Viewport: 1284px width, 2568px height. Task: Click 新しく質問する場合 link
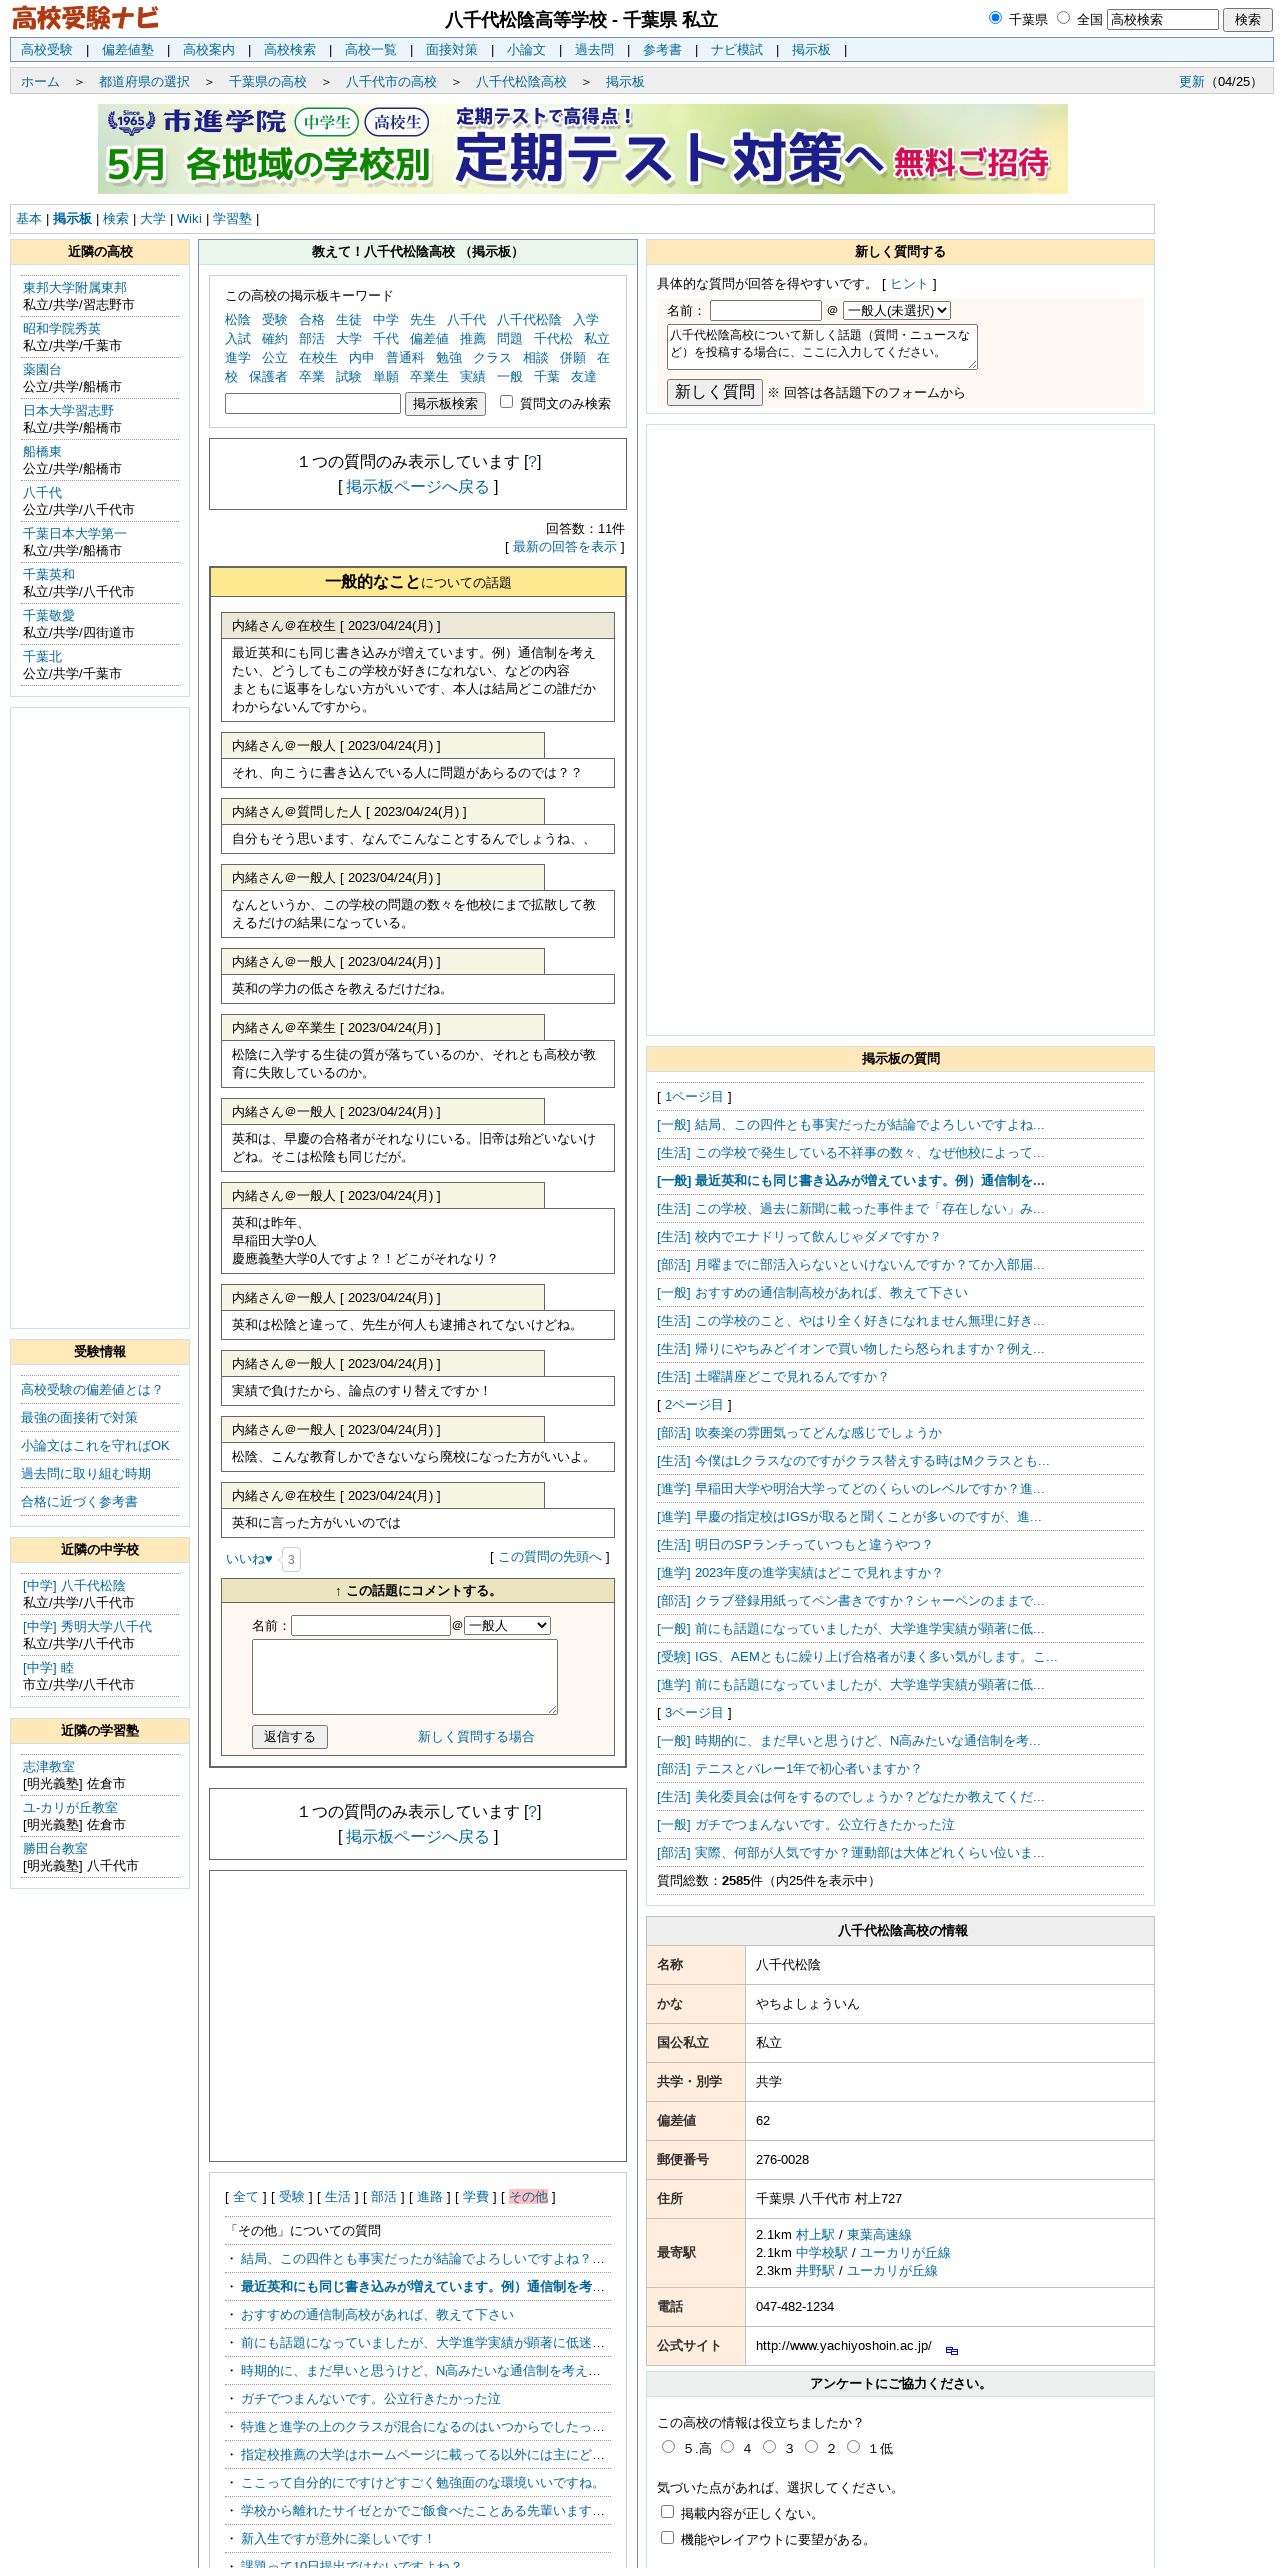pyautogui.click(x=476, y=1737)
